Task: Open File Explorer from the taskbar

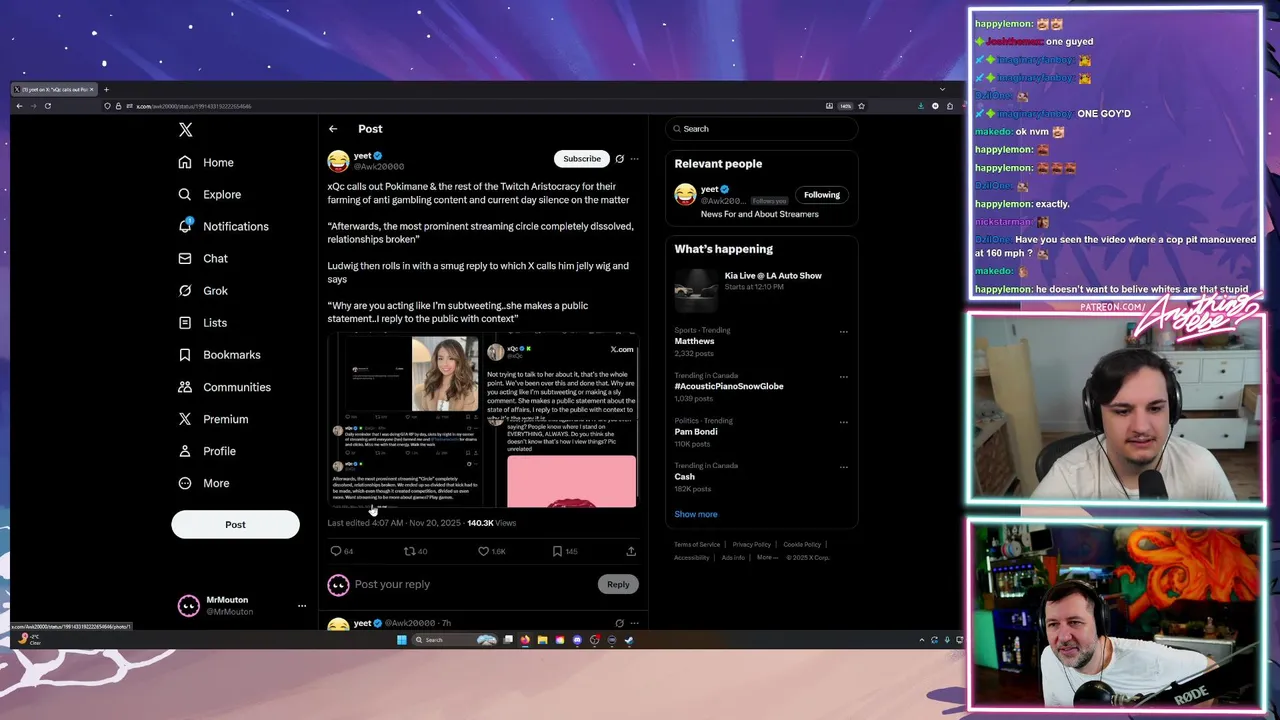Action: (542, 640)
